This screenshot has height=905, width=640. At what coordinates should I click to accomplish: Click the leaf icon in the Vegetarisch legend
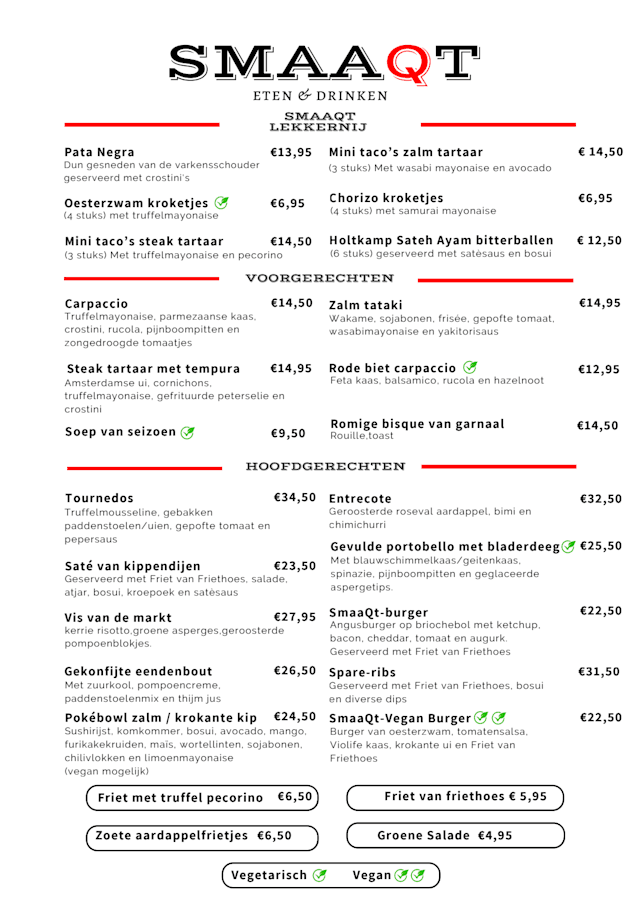(320, 875)
